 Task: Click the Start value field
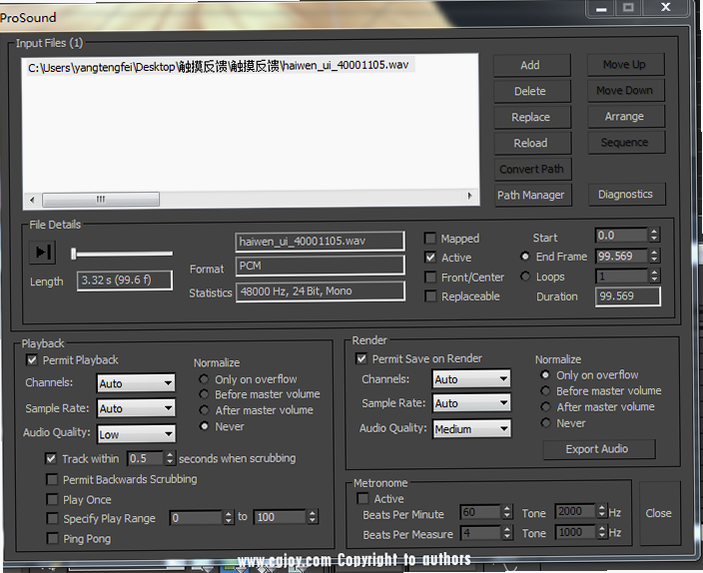pos(621,235)
